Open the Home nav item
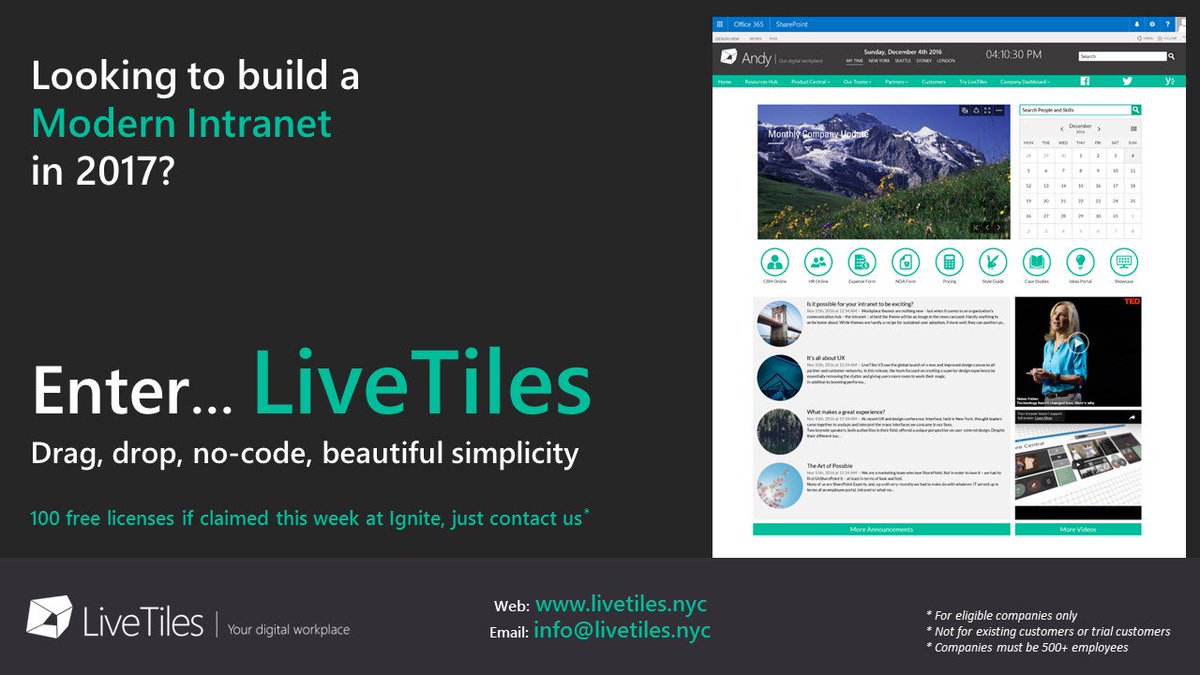Viewport: 1200px width, 675px height. [724, 81]
